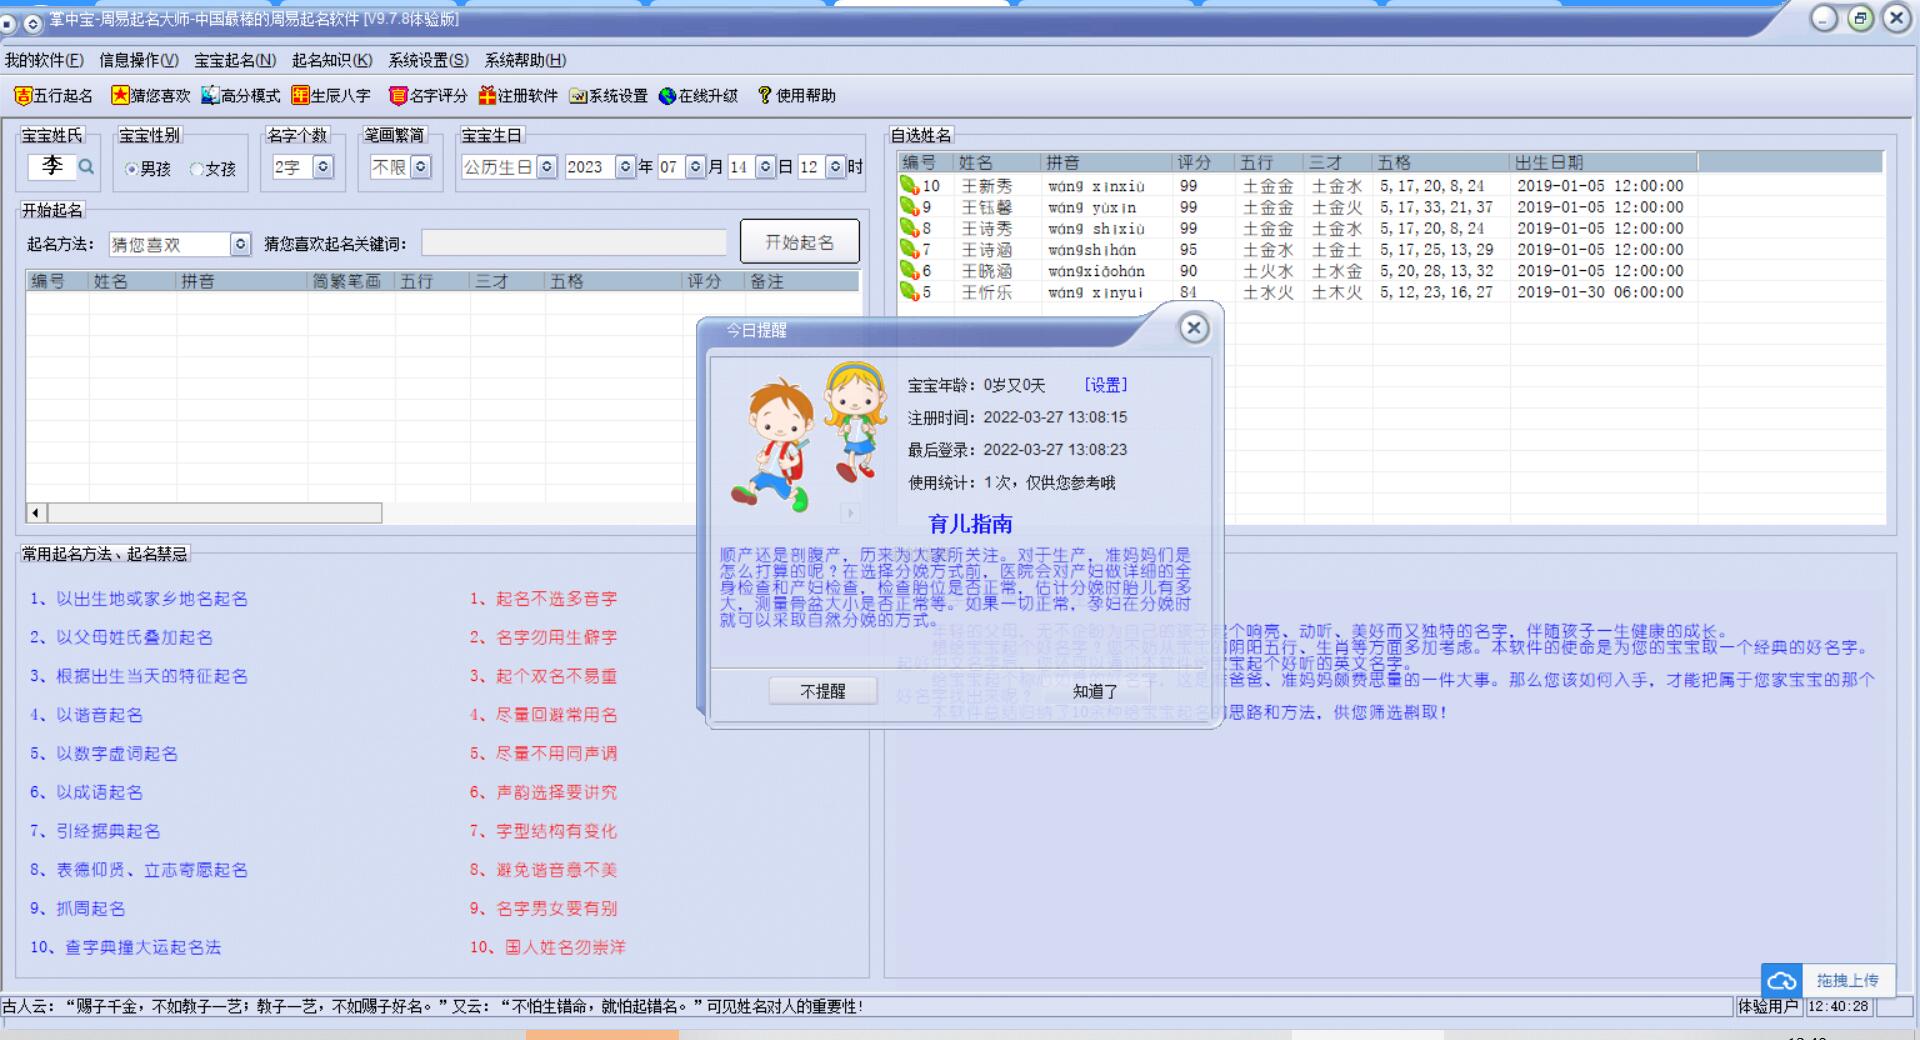The height and width of the screenshot is (1040, 1920).
Task: Click the 在线升级 globe icon
Action: click(x=668, y=96)
